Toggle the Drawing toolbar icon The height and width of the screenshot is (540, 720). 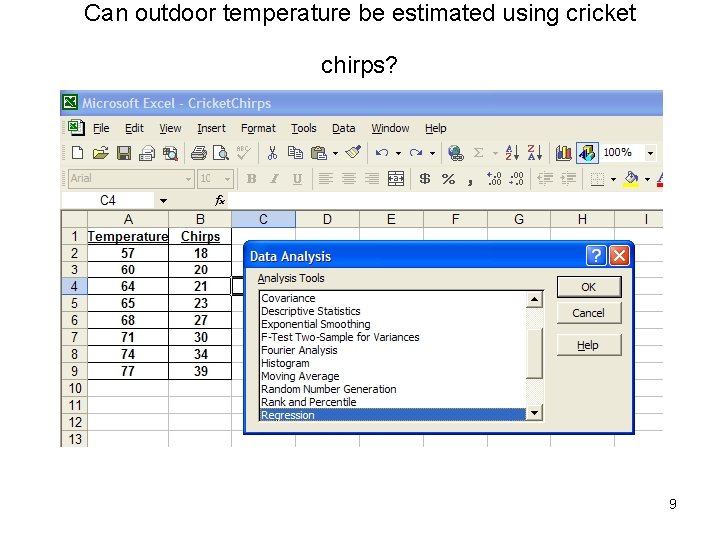pos(587,153)
